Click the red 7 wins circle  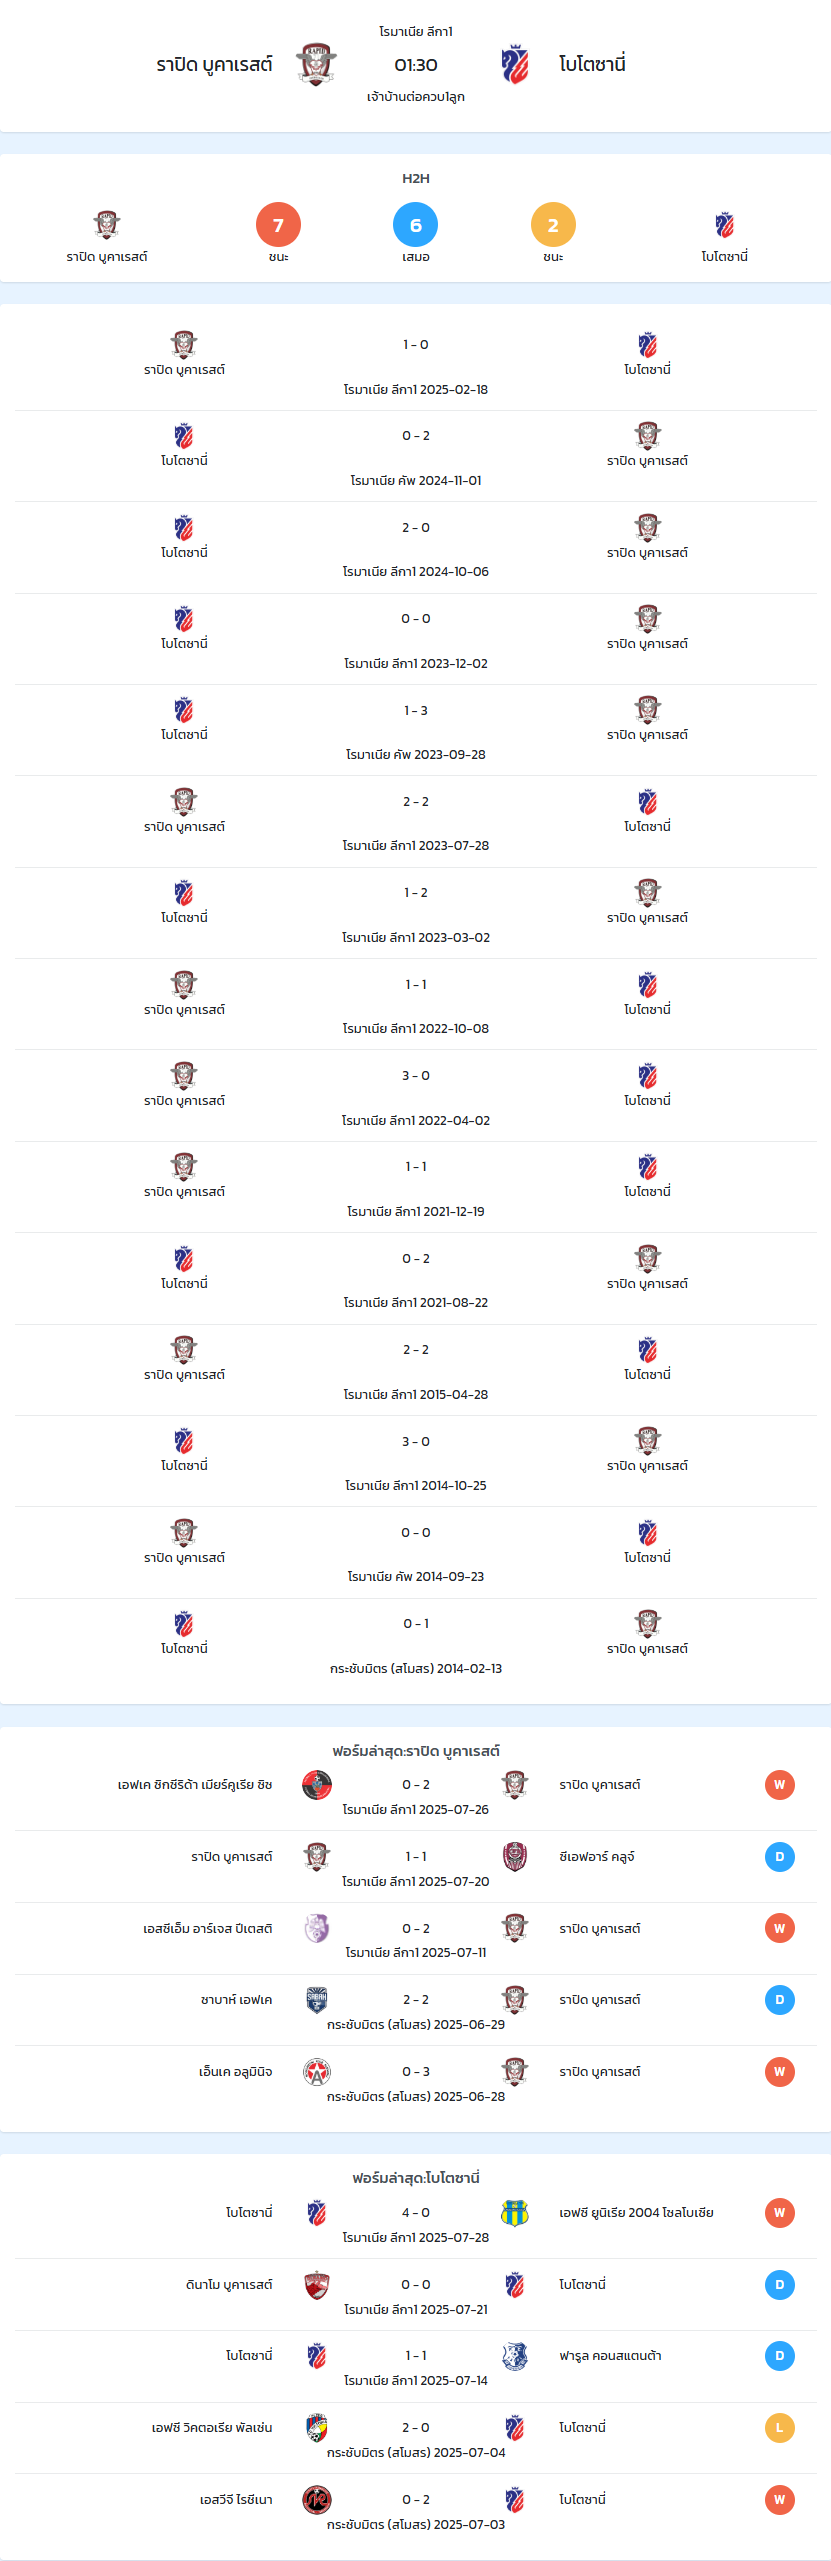click(x=278, y=225)
